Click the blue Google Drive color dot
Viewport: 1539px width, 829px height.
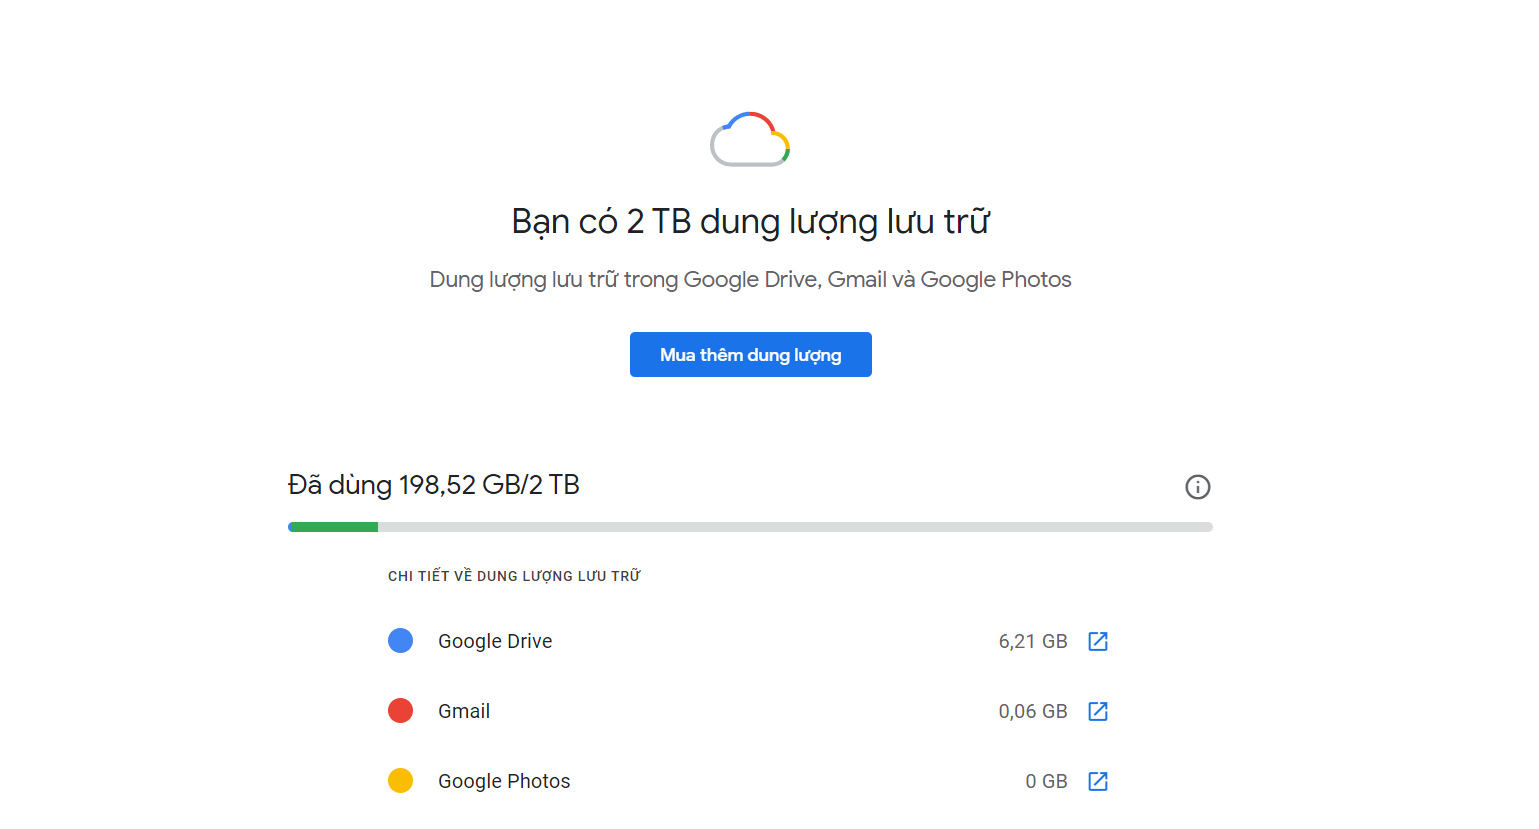coord(400,641)
